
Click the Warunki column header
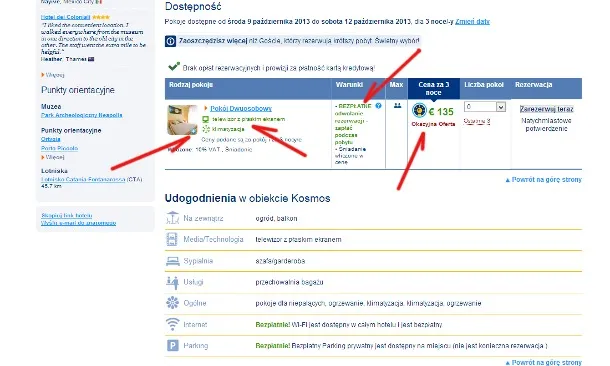[349, 84]
